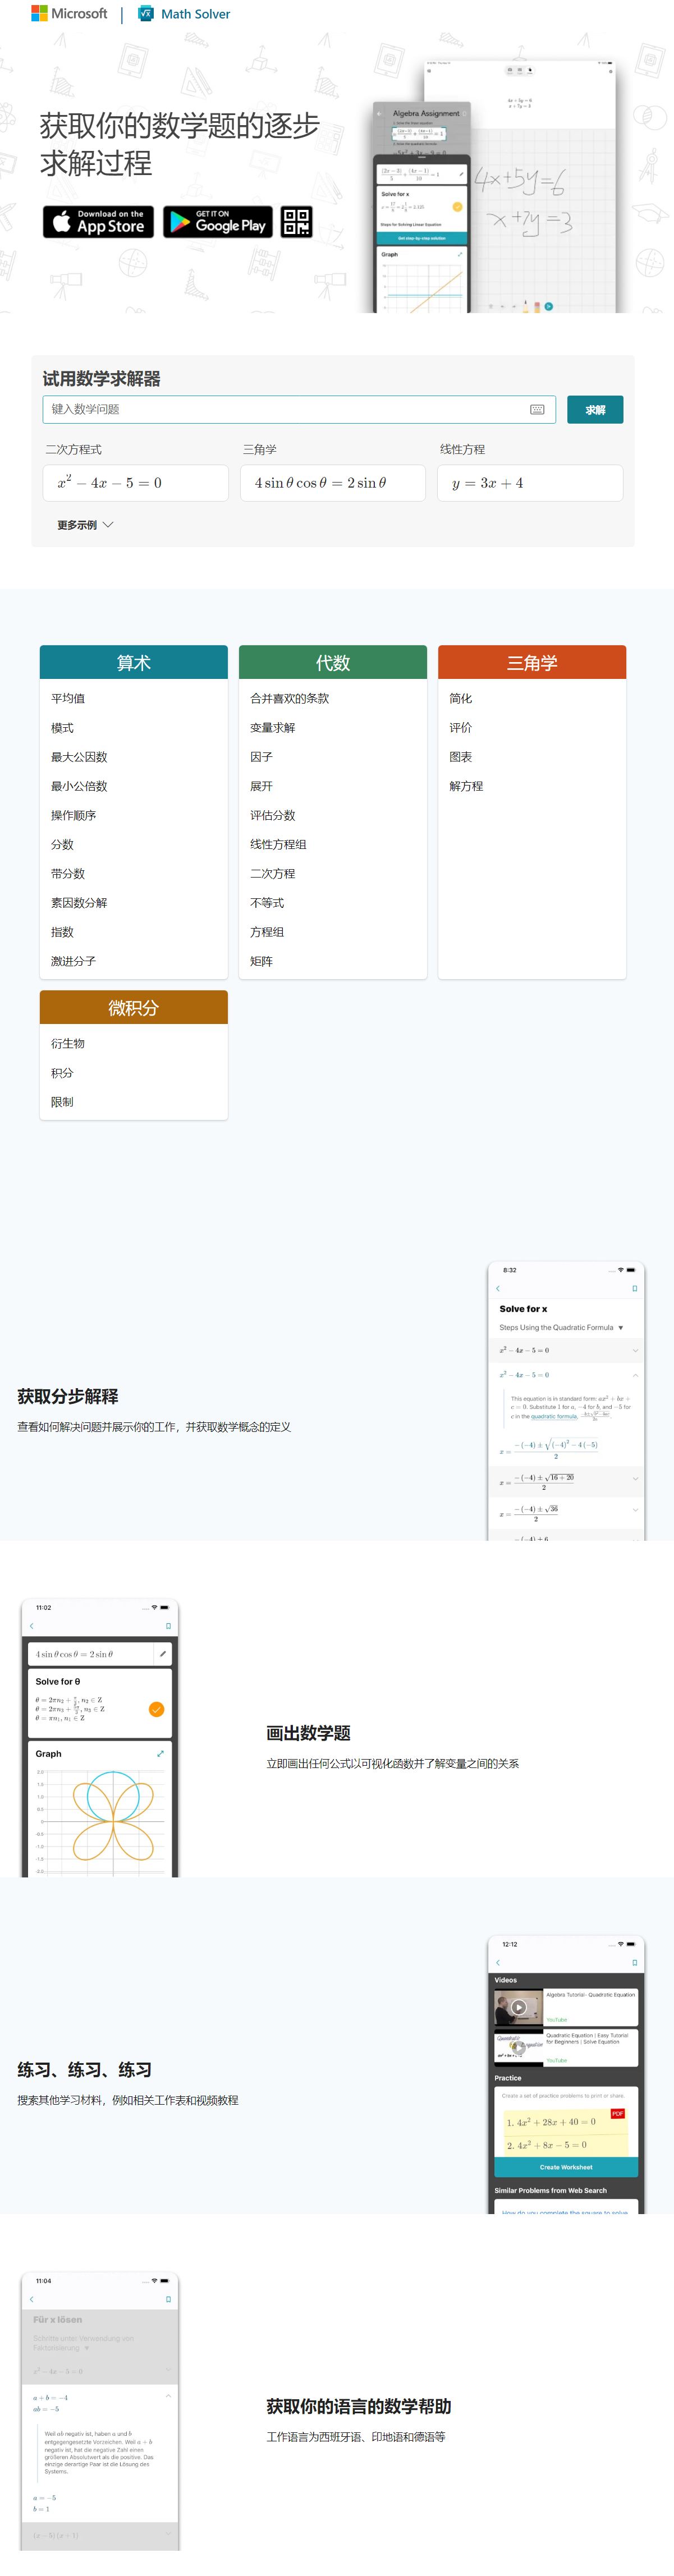Open the 微积分 category header
Viewport: 674px width, 2576px height.
(x=134, y=1008)
